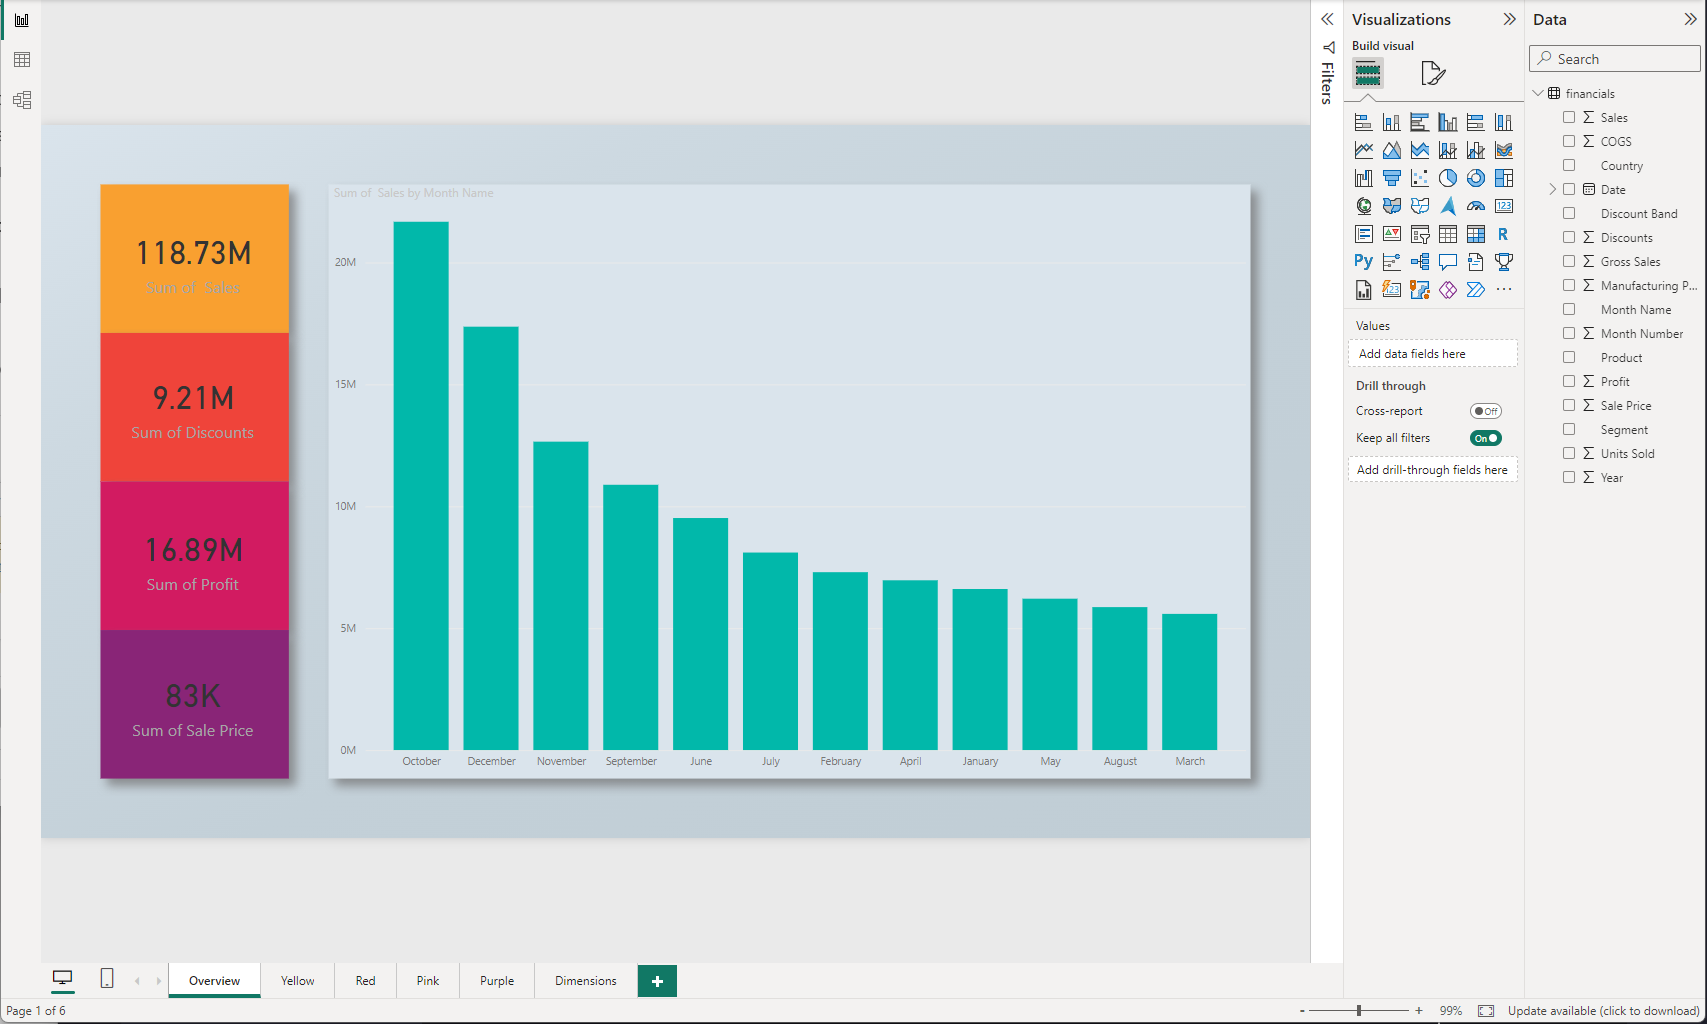Select the treemap visualization
The image size is (1707, 1024).
(1504, 178)
